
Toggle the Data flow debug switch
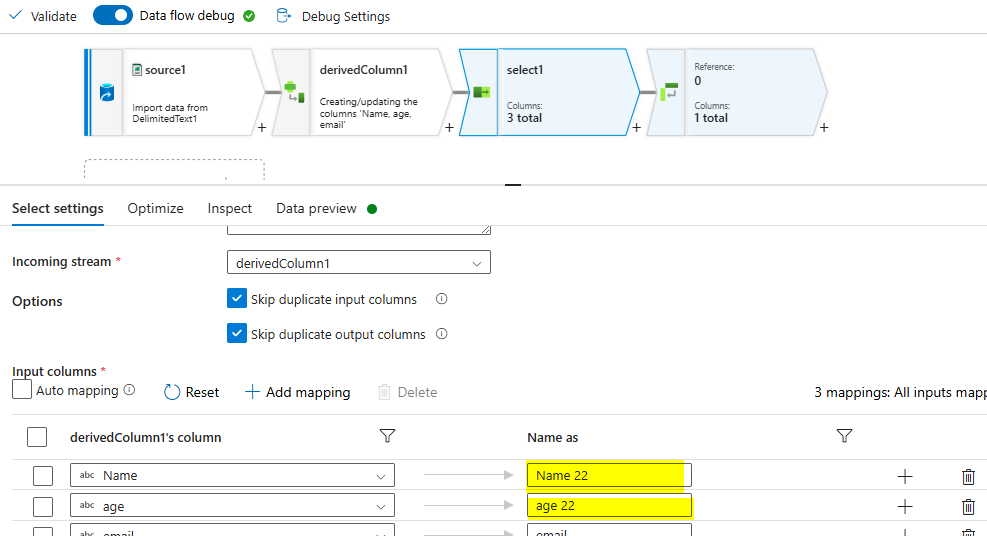click(x=113, y=15)
